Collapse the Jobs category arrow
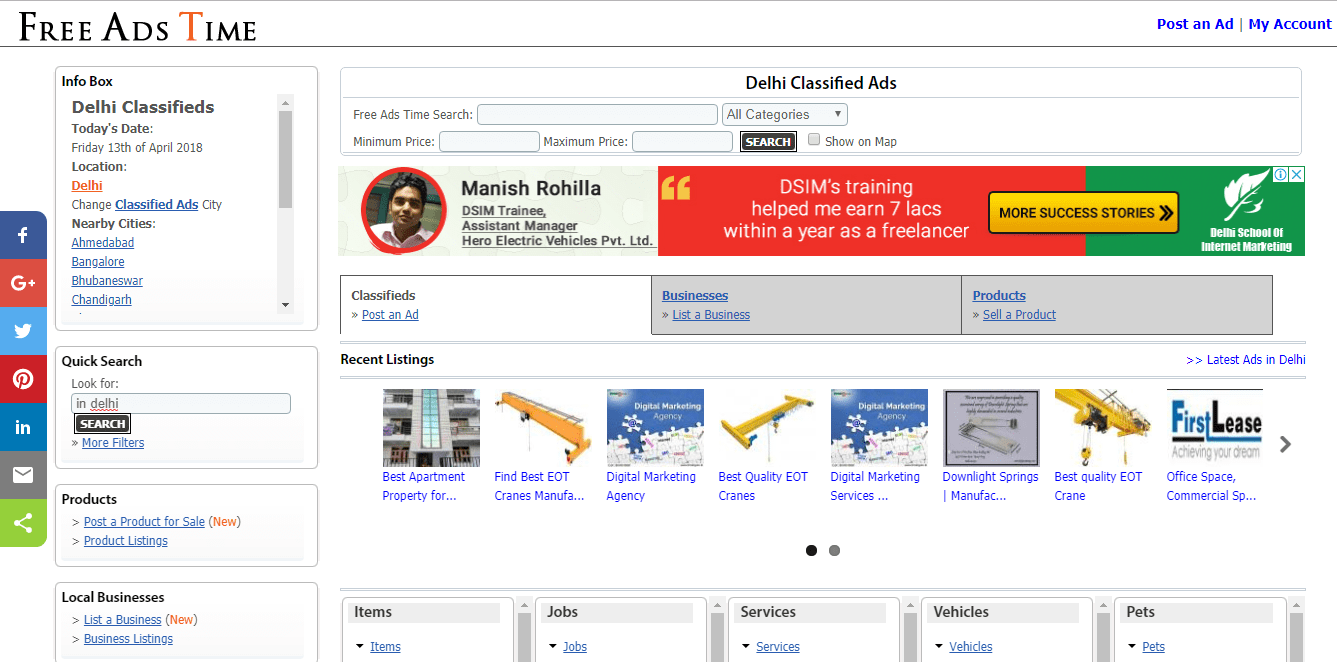 pos(553,646)
